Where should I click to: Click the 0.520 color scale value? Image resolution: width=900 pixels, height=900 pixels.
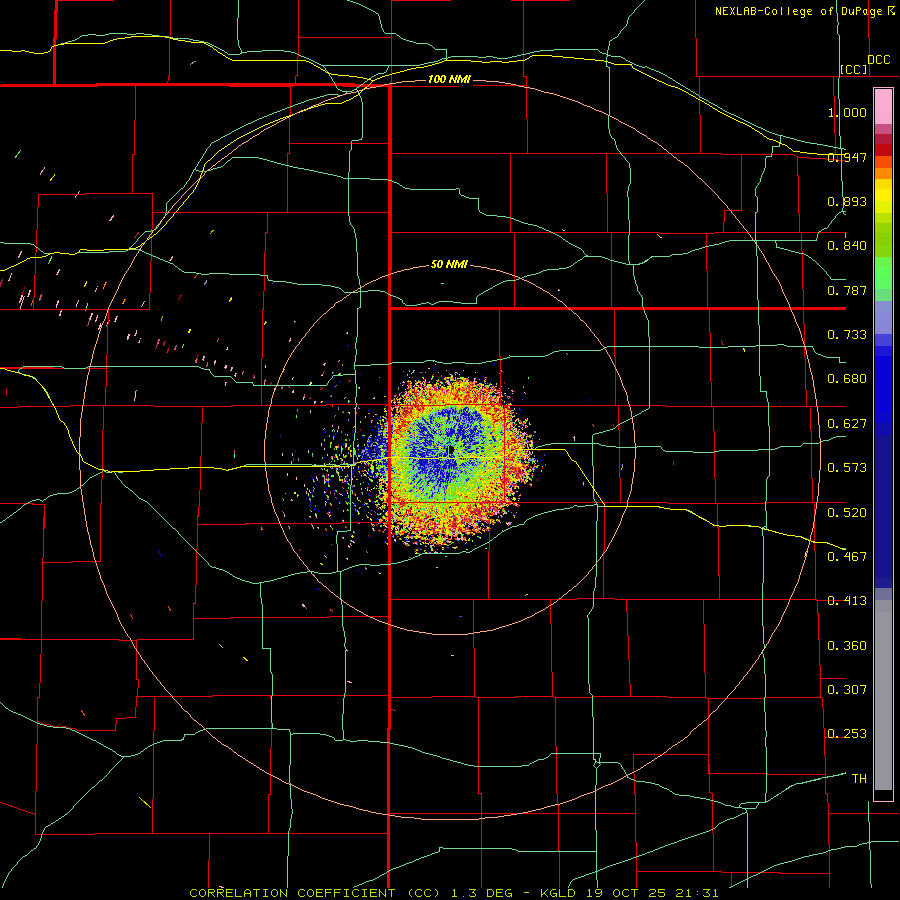coord(847,512)
